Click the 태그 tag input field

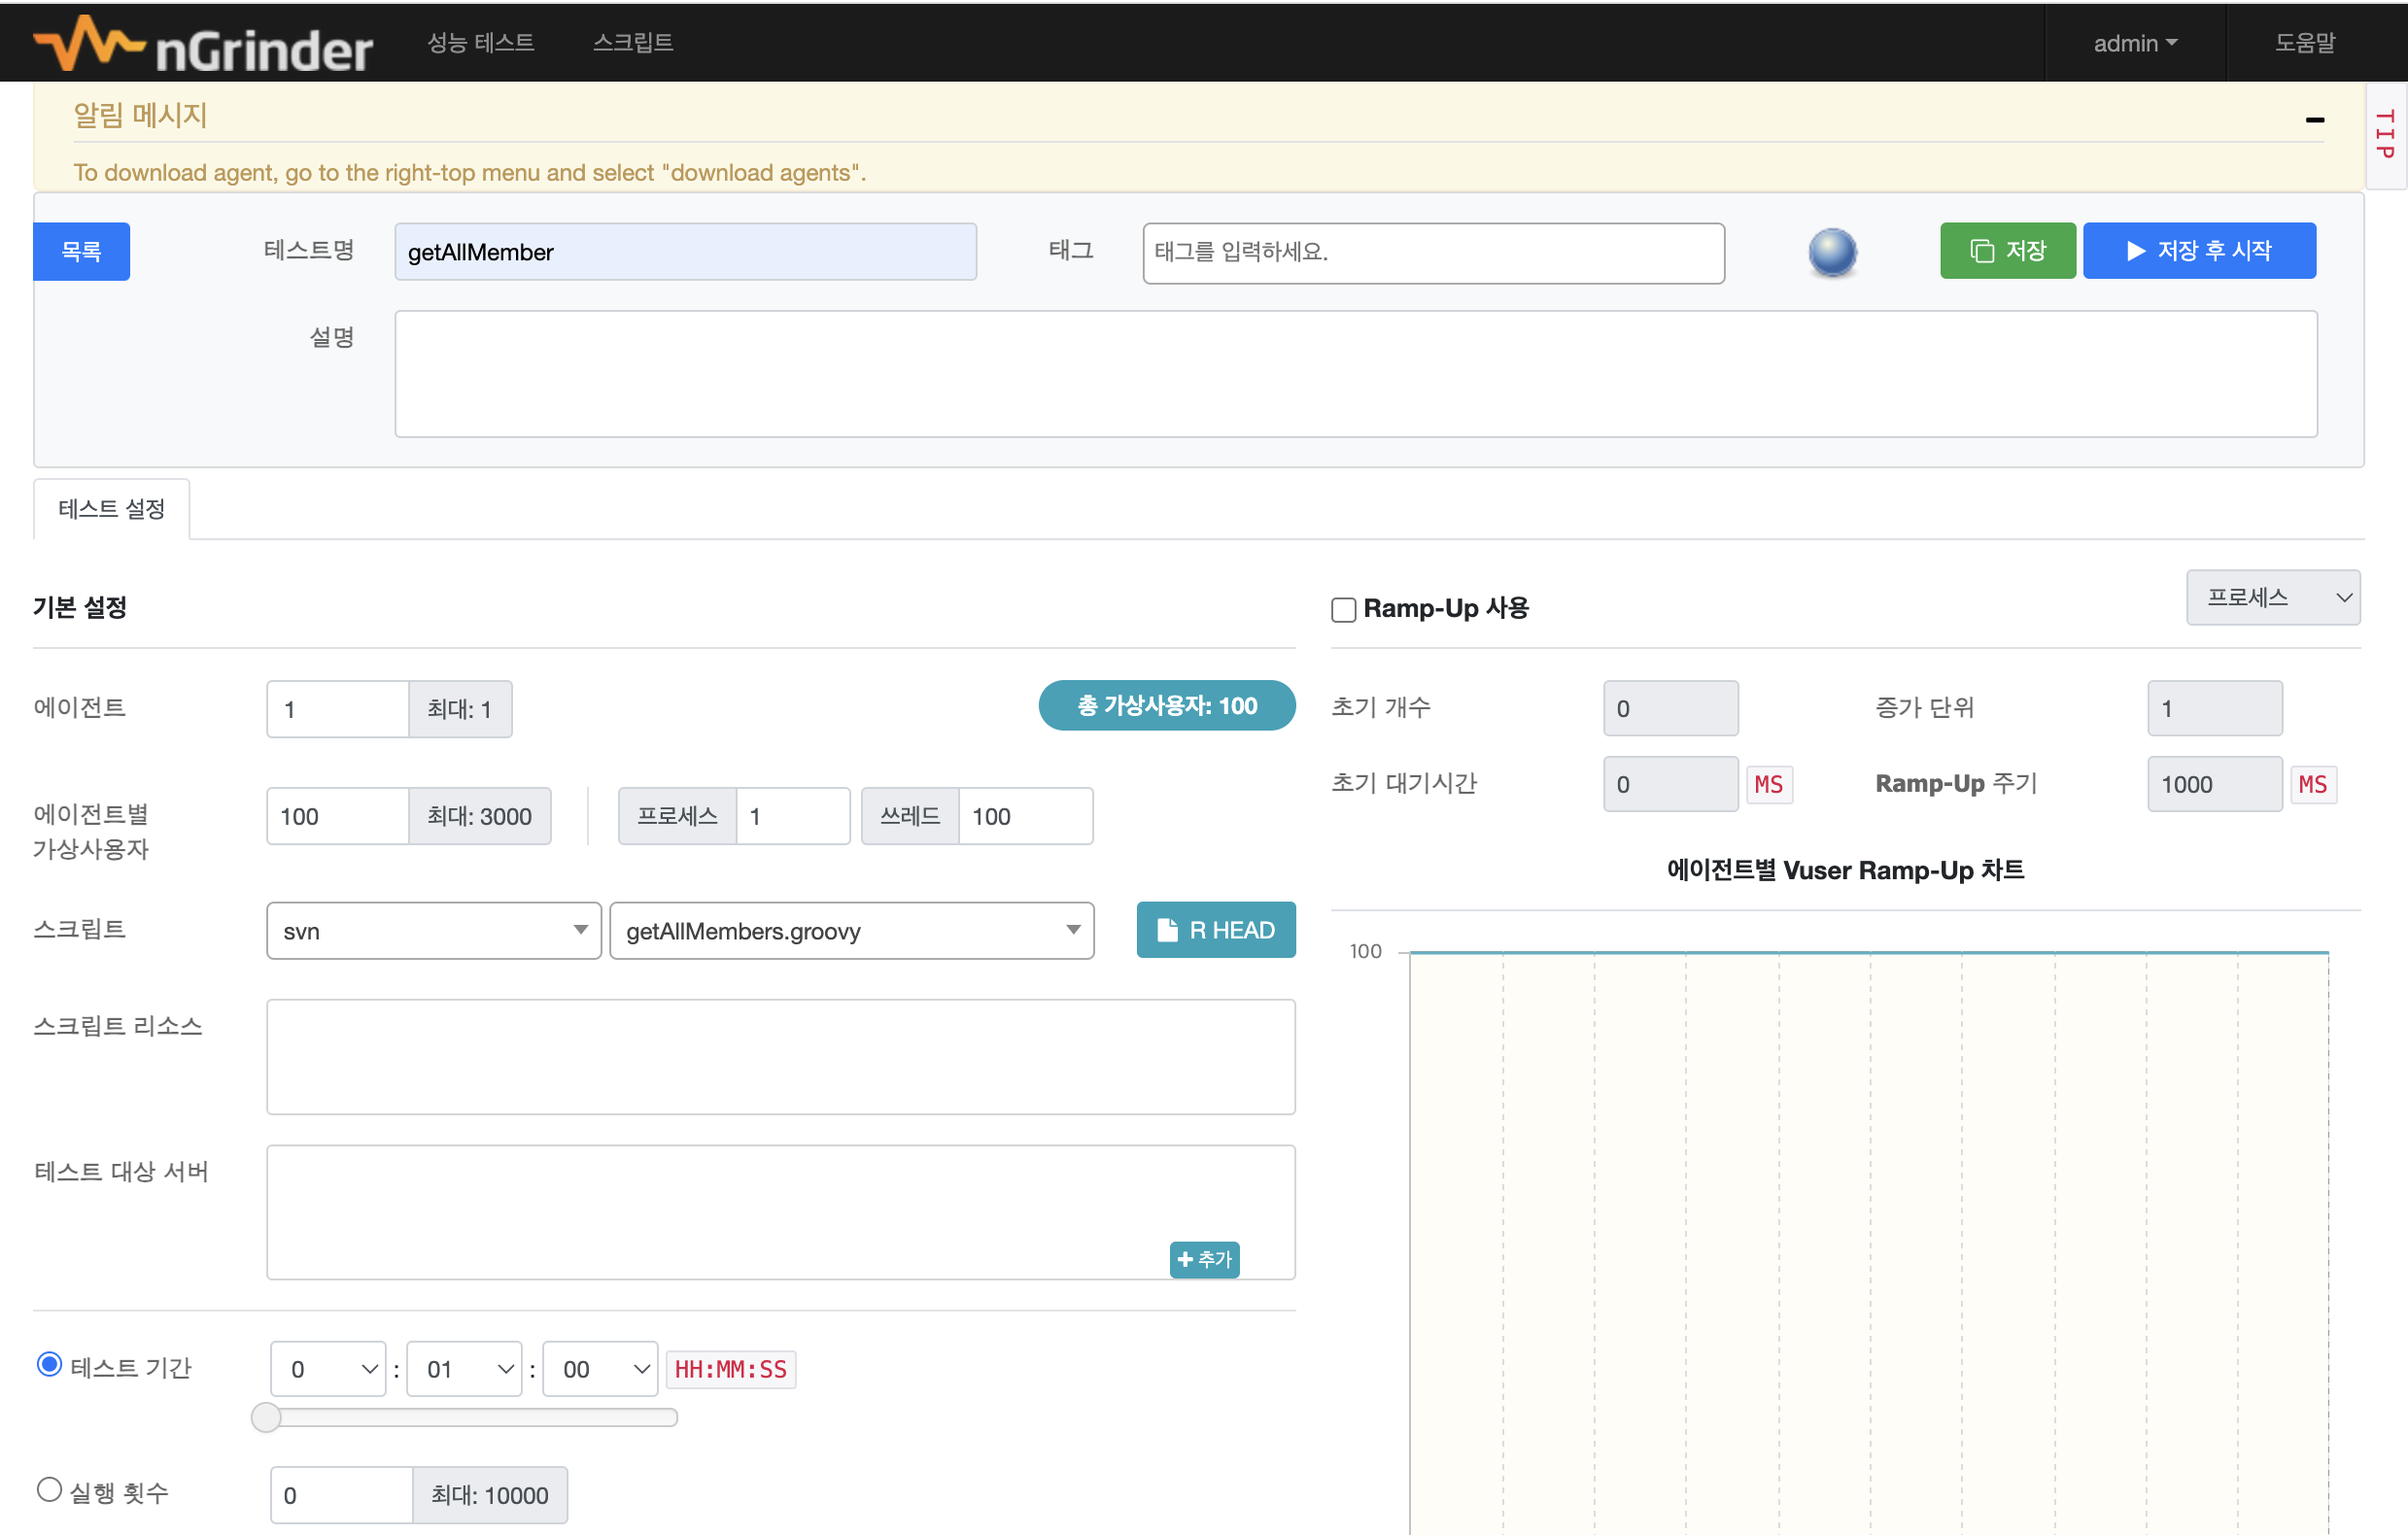point(1432,252)
